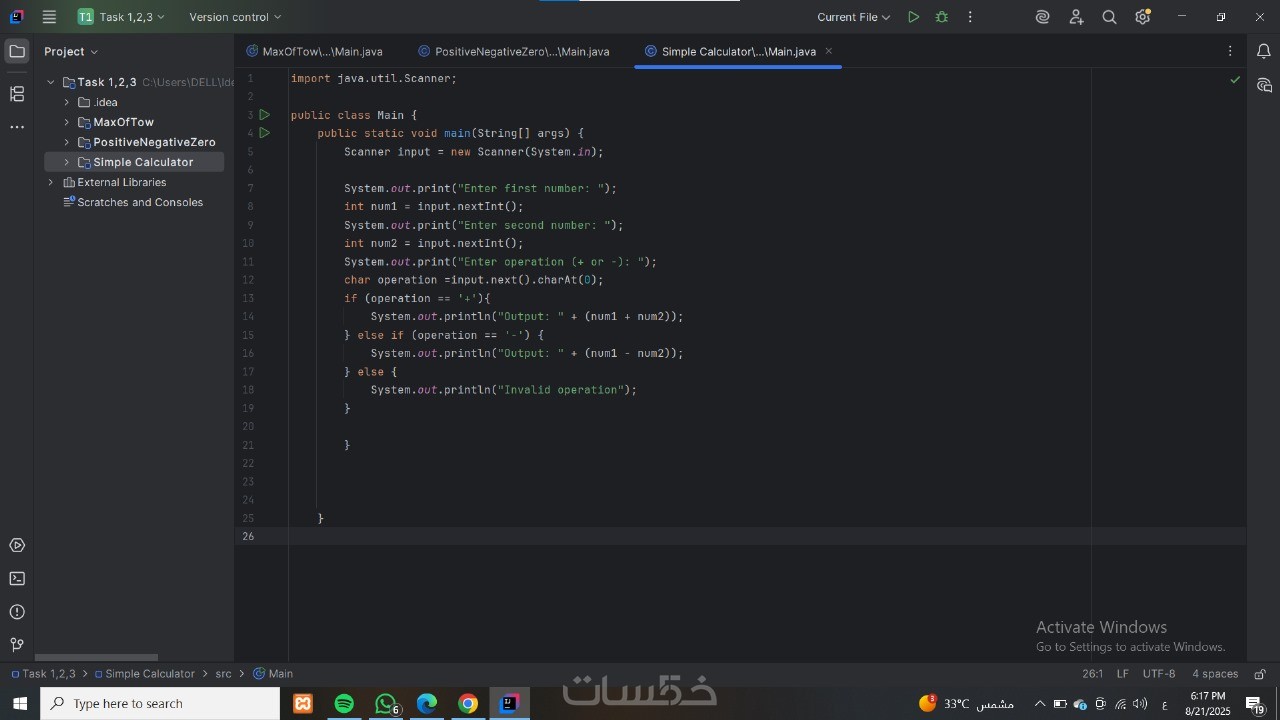Open the main hamburger menu
This screenshot has width=1280, height=720.
coord(49,17)
